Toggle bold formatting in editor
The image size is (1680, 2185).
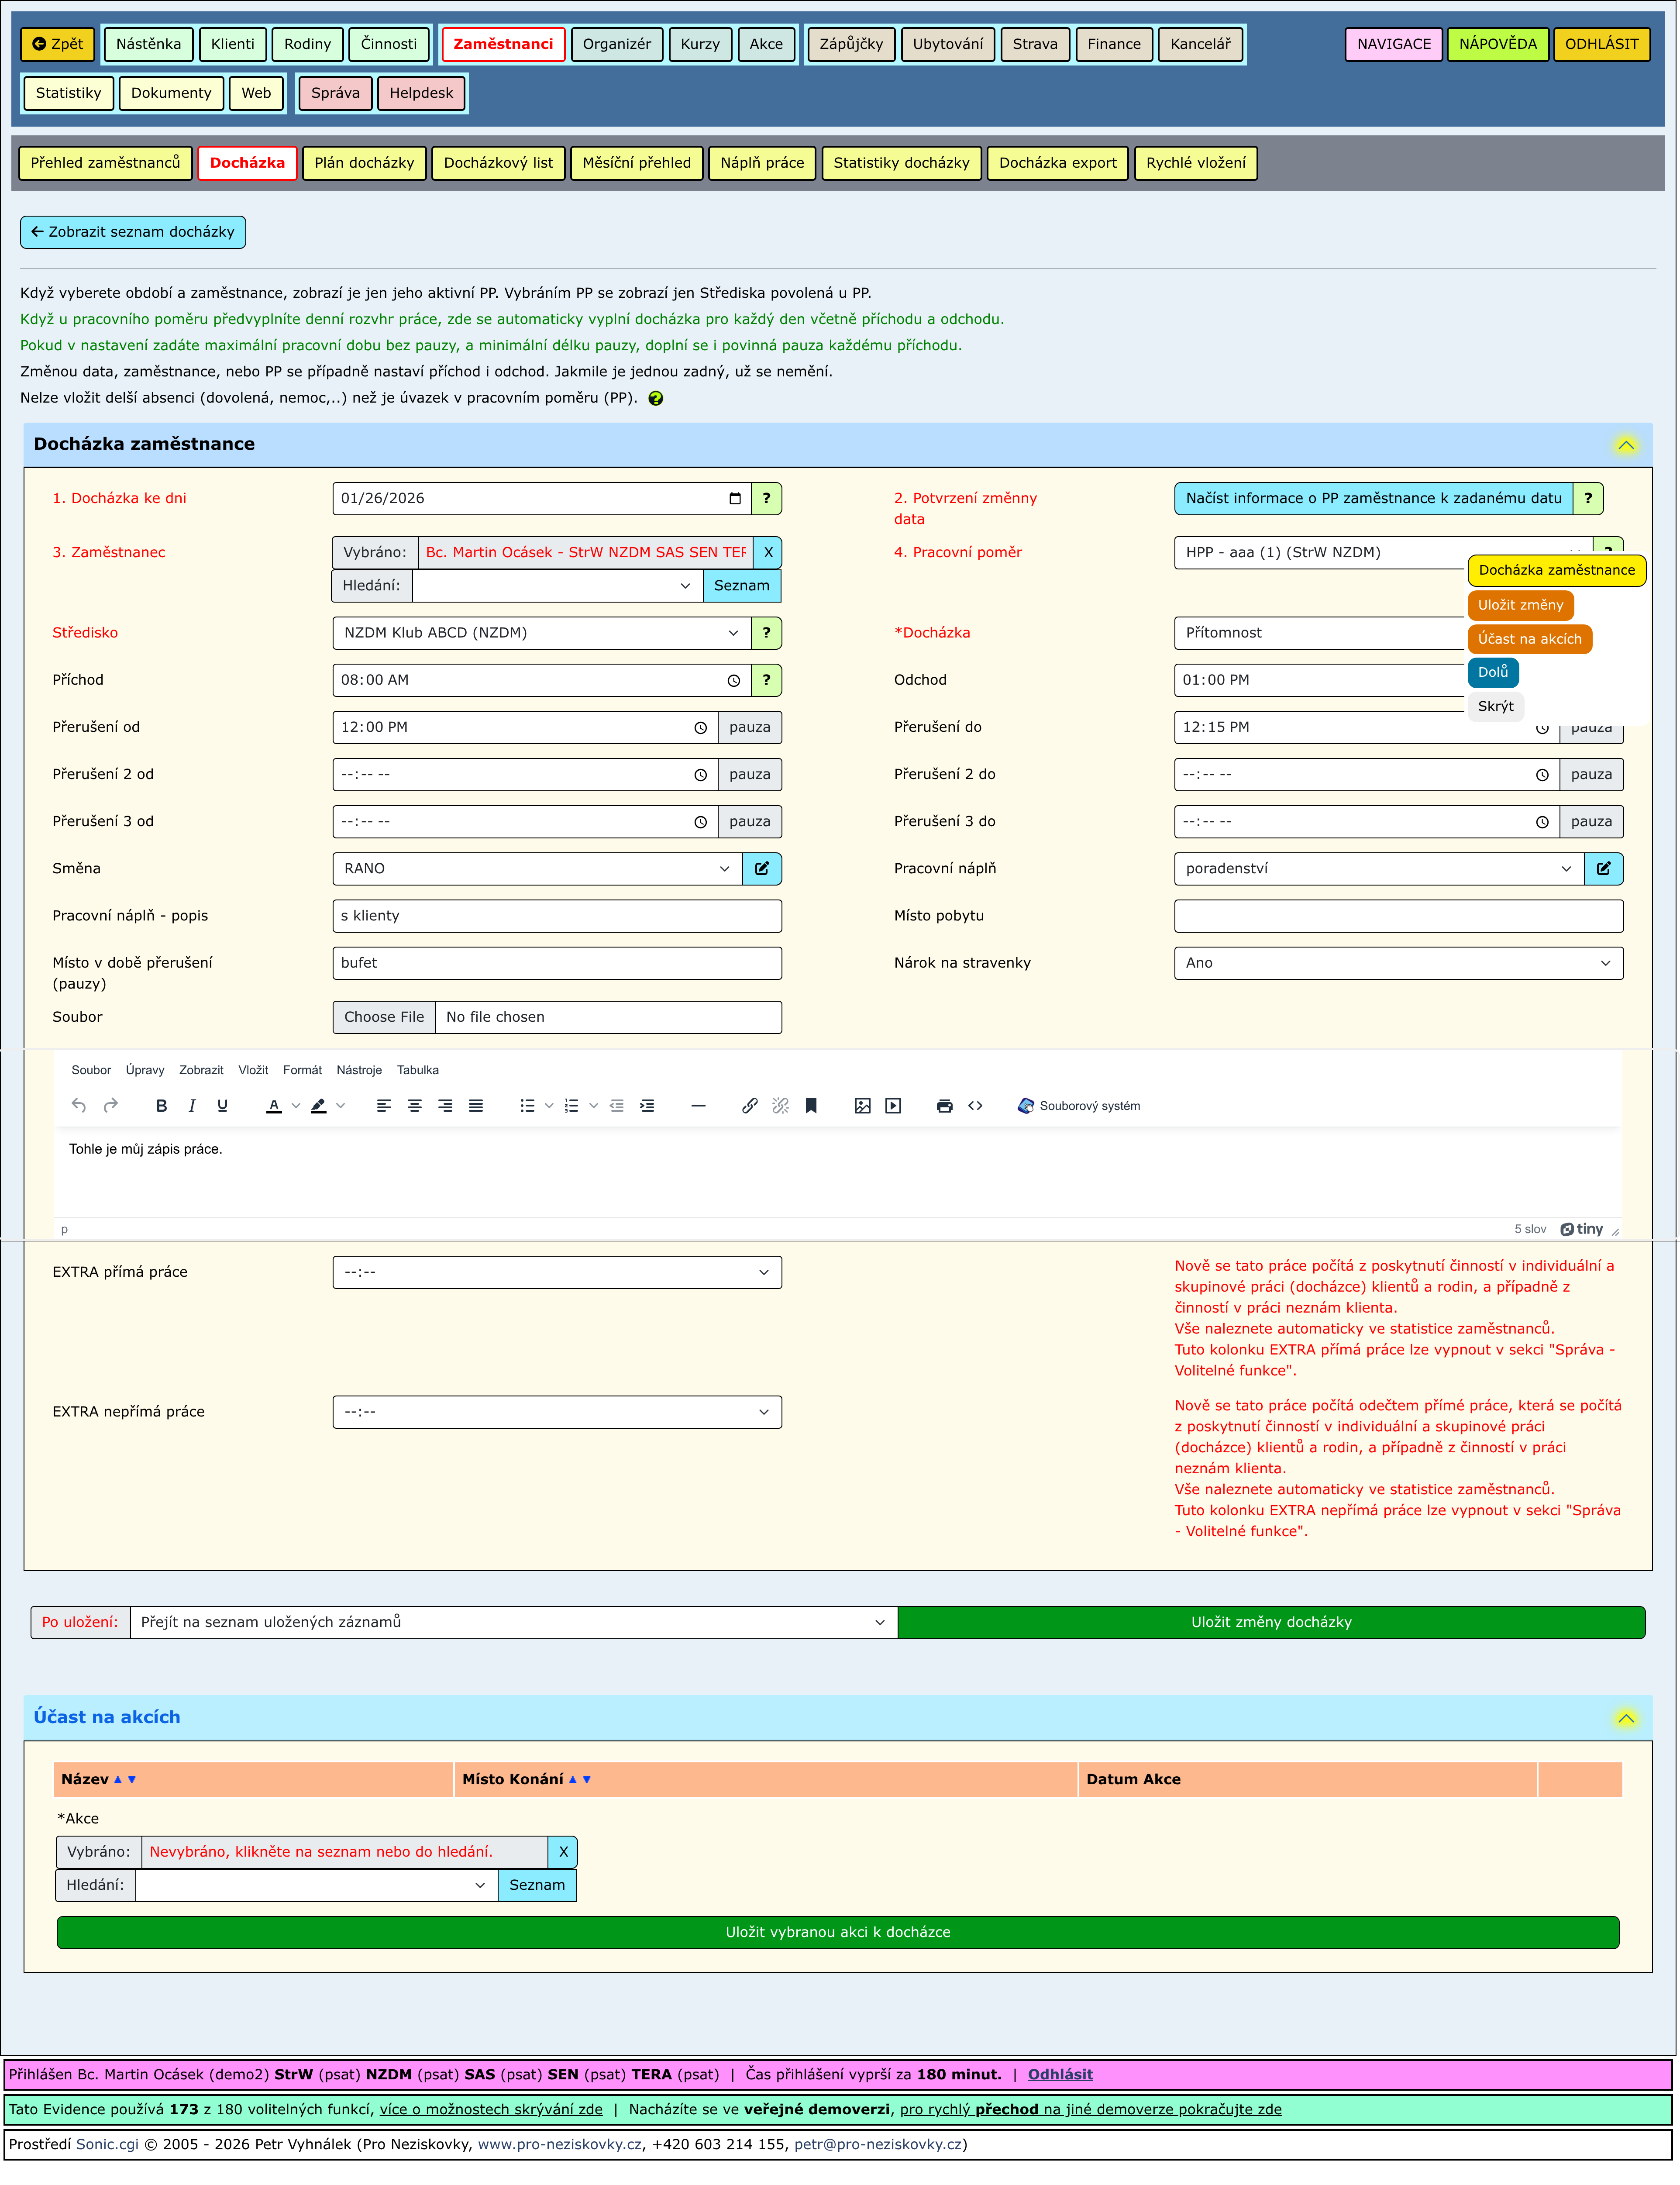click(x=161, y=1105)
